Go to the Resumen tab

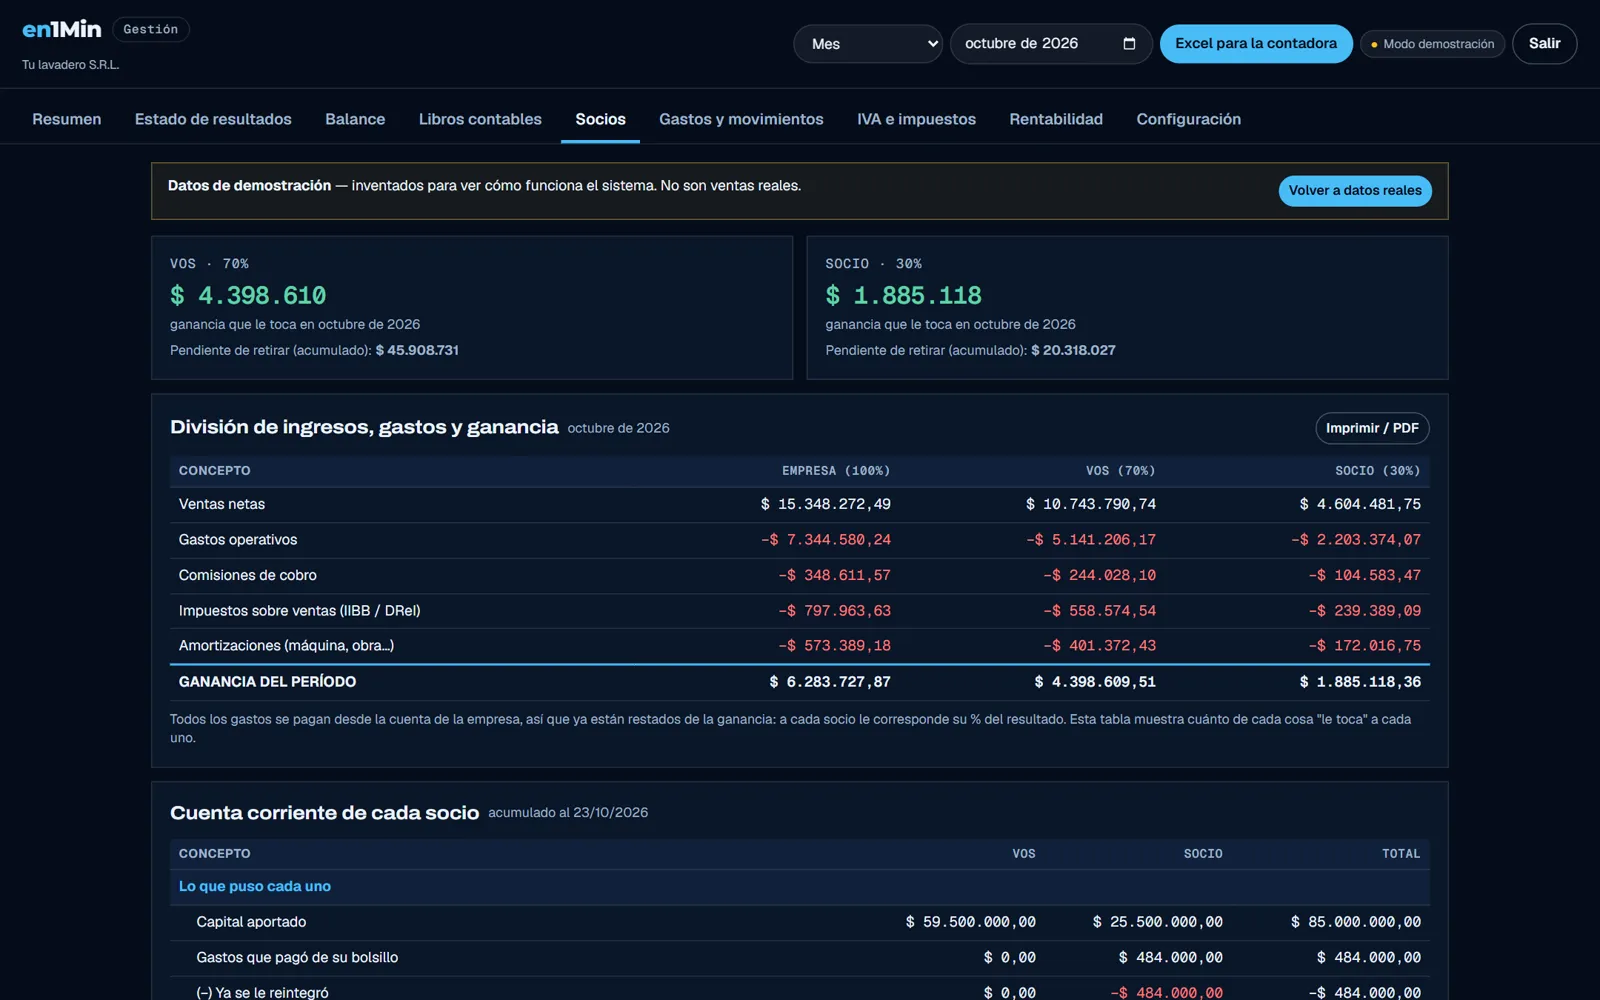click(67, 119)
